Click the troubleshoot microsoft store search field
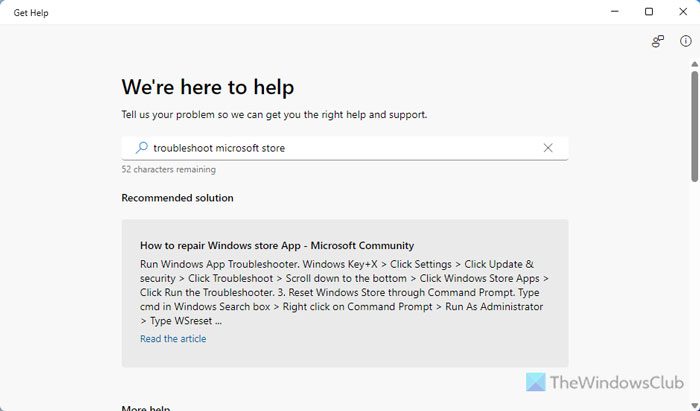The width and height of the screenshot is (700, 411). (345, 148)
